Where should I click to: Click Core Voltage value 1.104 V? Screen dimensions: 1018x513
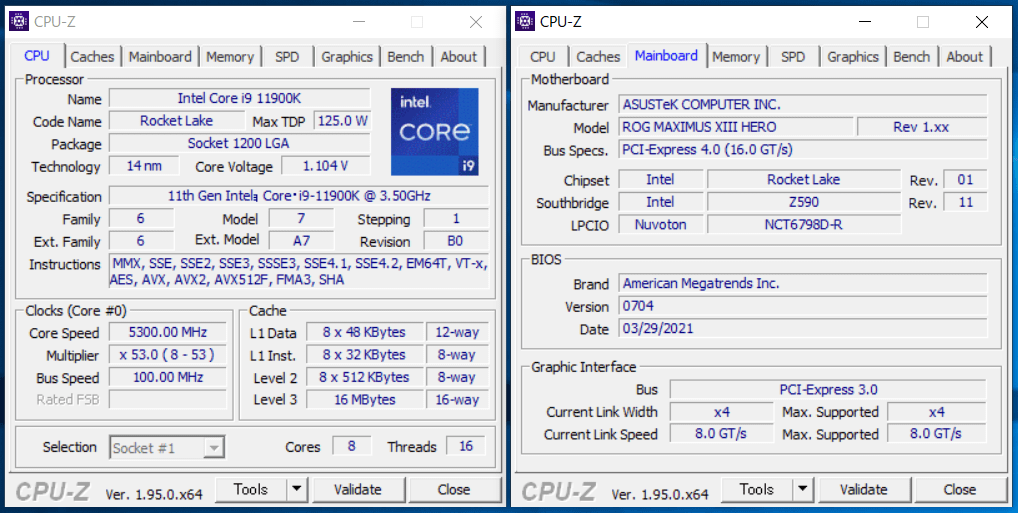(325, 166)
